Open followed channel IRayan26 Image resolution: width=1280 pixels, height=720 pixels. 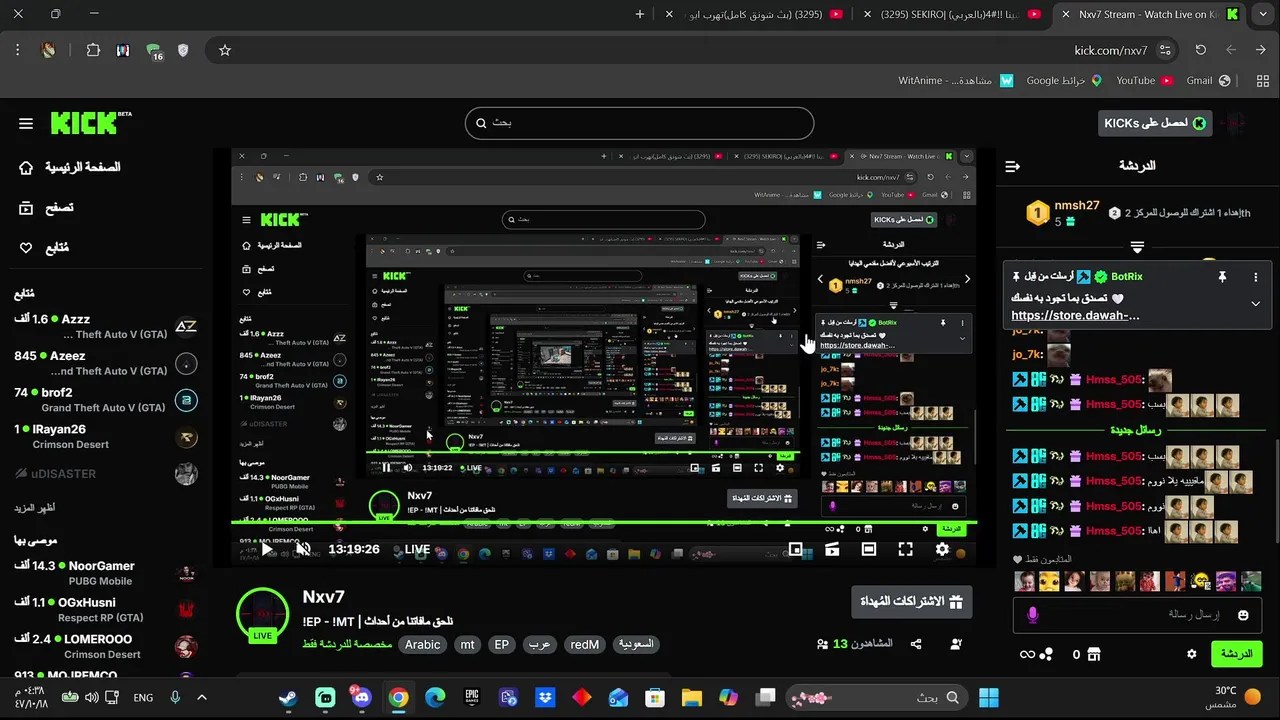tap(105, 437)
